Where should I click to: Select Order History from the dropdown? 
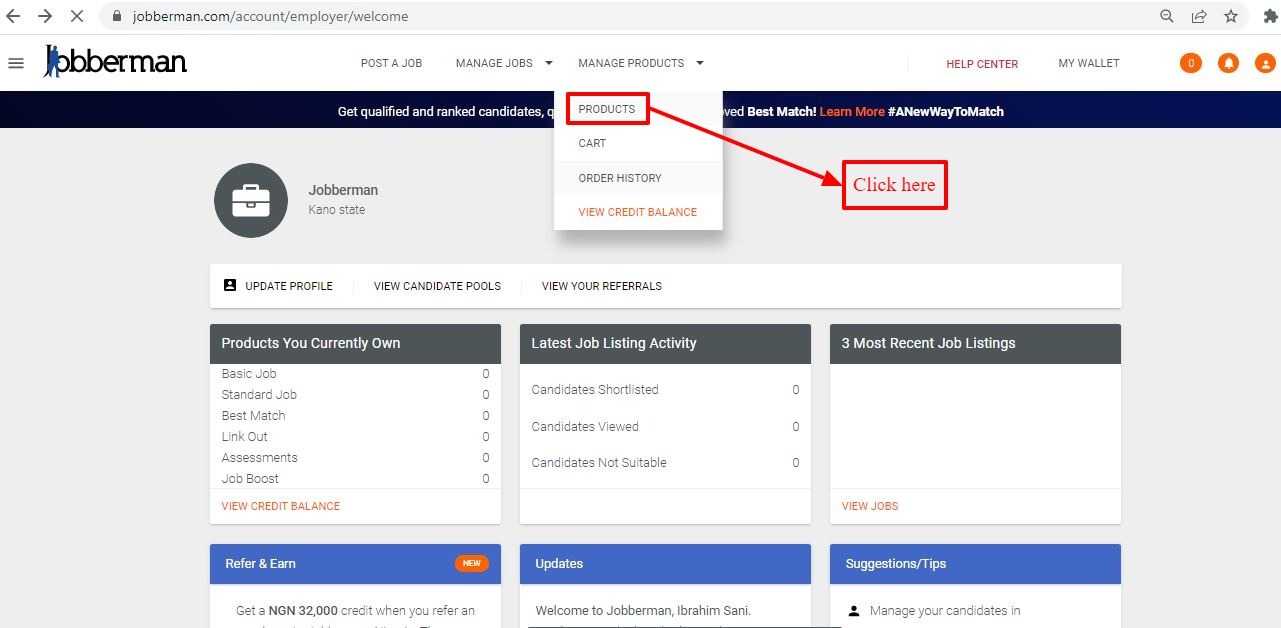point(620,178)
